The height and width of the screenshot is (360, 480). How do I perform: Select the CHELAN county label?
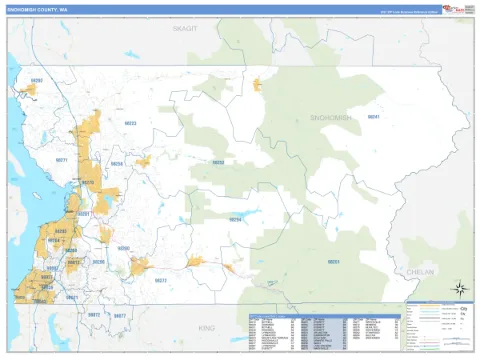pyautogui.click(x=420, y=272)
